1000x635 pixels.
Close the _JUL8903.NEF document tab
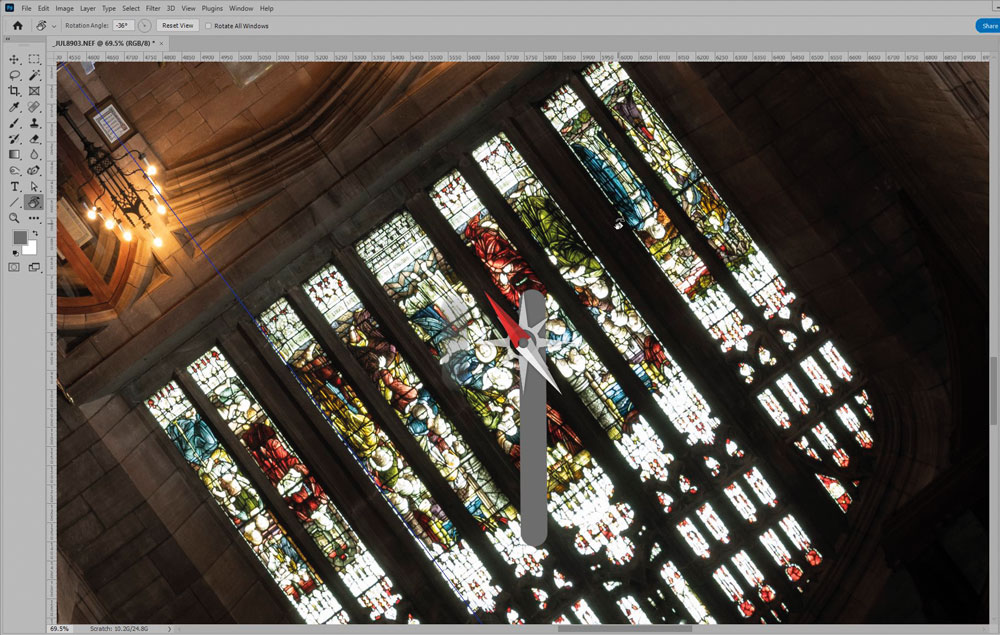coord(161,43)
